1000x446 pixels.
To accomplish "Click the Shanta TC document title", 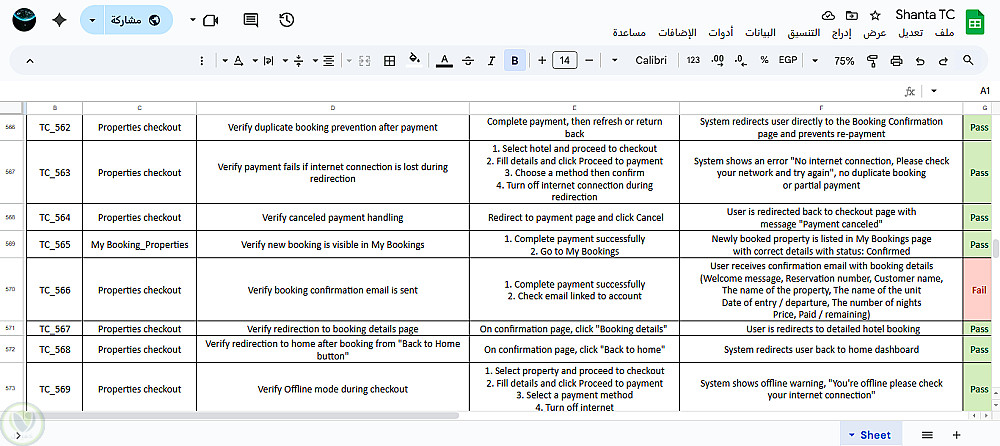I will pyautogui.click(x=925, y=15).
